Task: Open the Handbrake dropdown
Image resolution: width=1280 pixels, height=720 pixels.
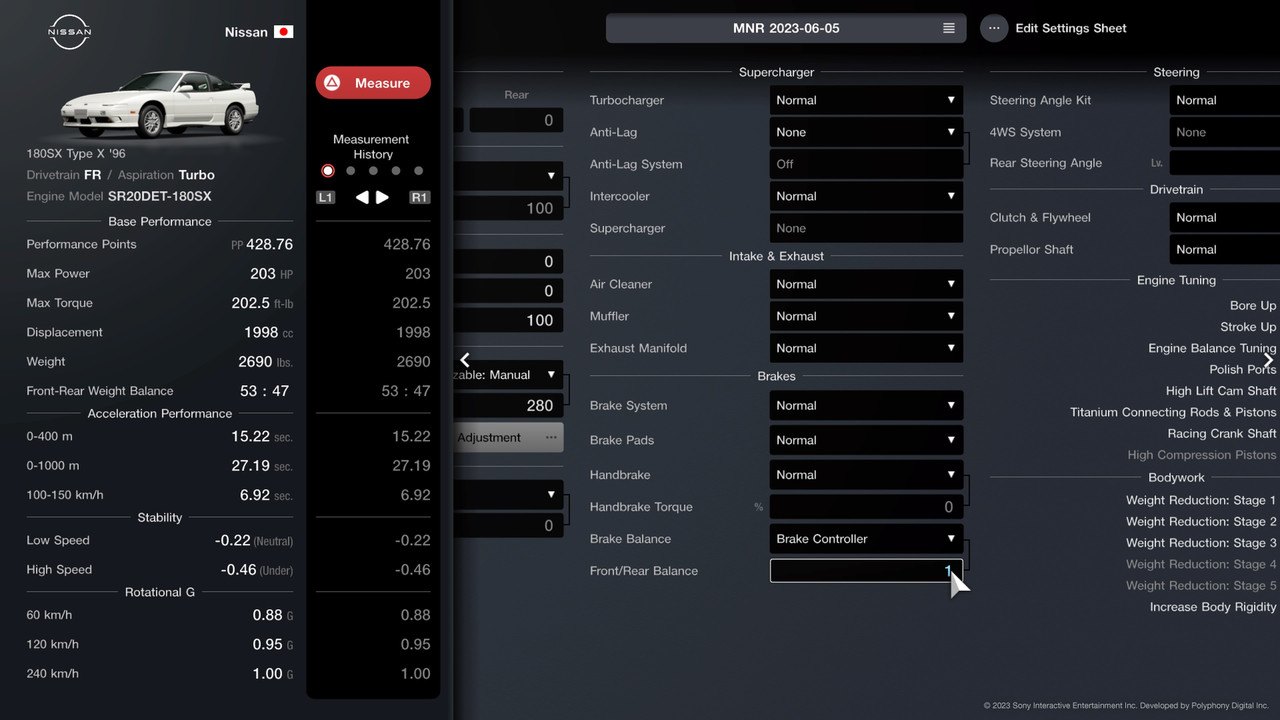Action: pos(867,475)
